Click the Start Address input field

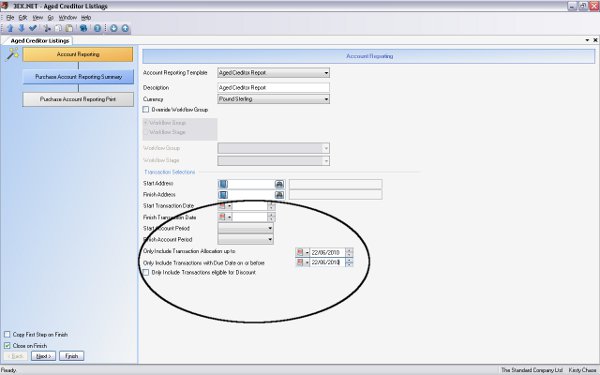[x=251, y=184]
